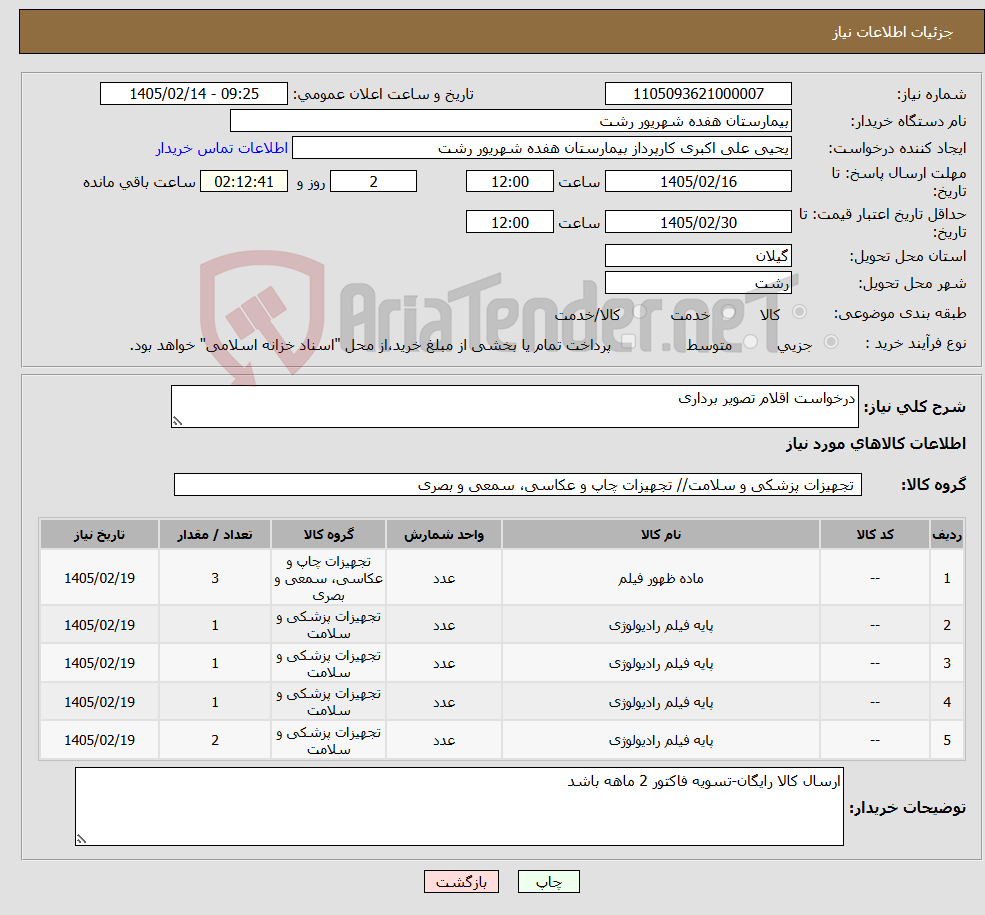Click row number 4 cell

[x=947, y=702]
